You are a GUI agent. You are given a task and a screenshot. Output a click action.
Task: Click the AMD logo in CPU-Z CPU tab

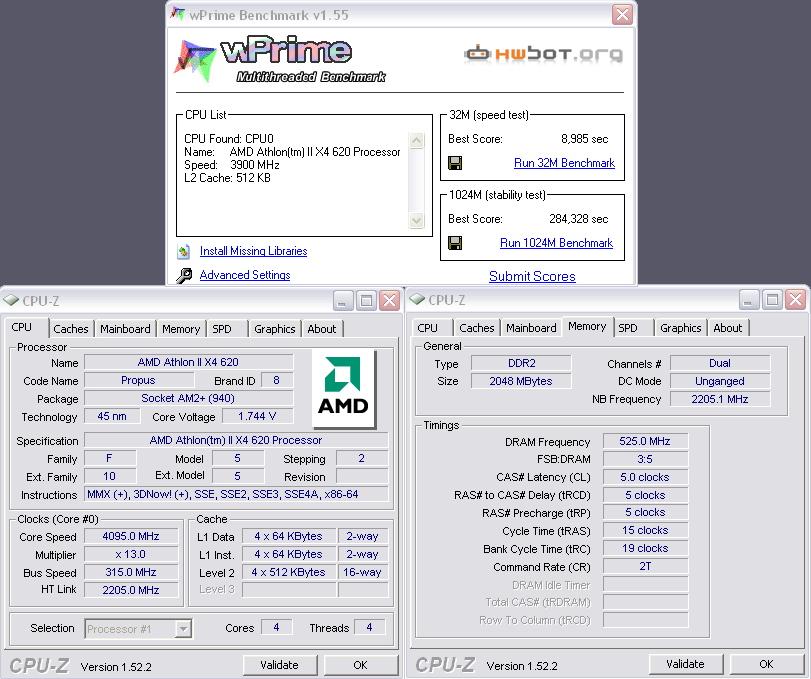tap(343, 389)
